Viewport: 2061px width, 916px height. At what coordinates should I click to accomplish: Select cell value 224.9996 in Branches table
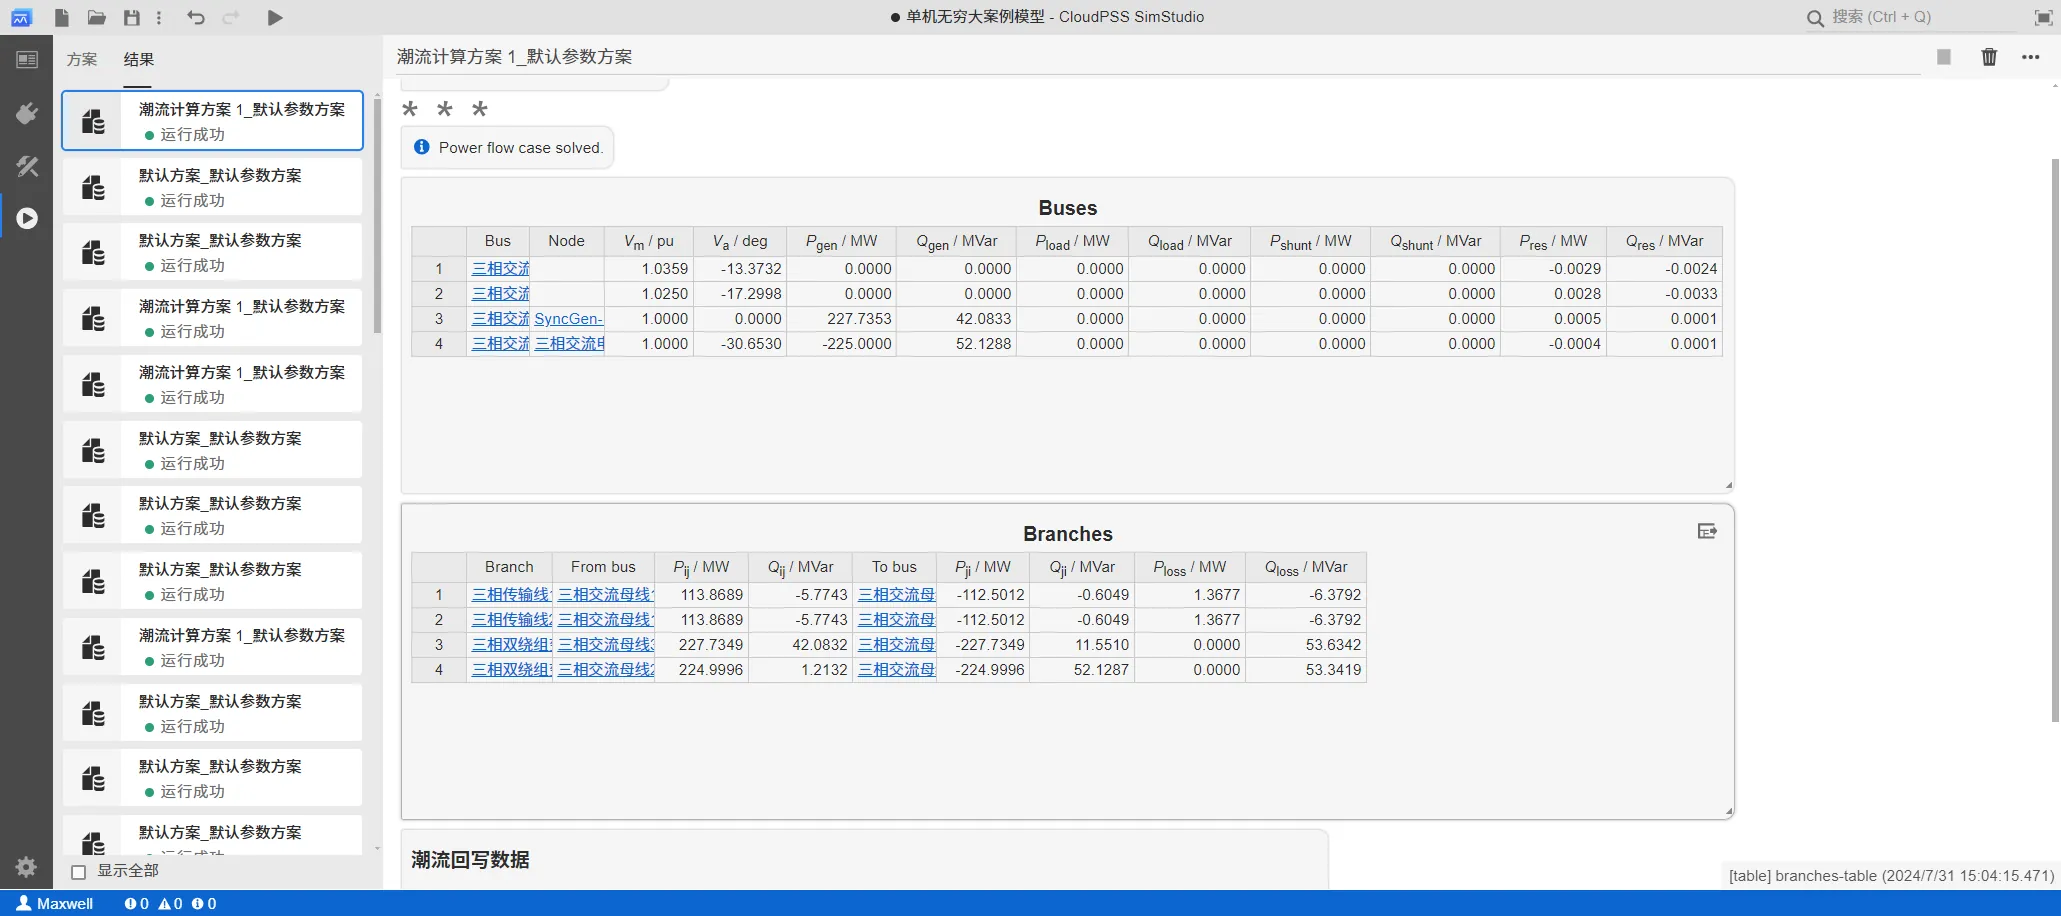(702, 670)
